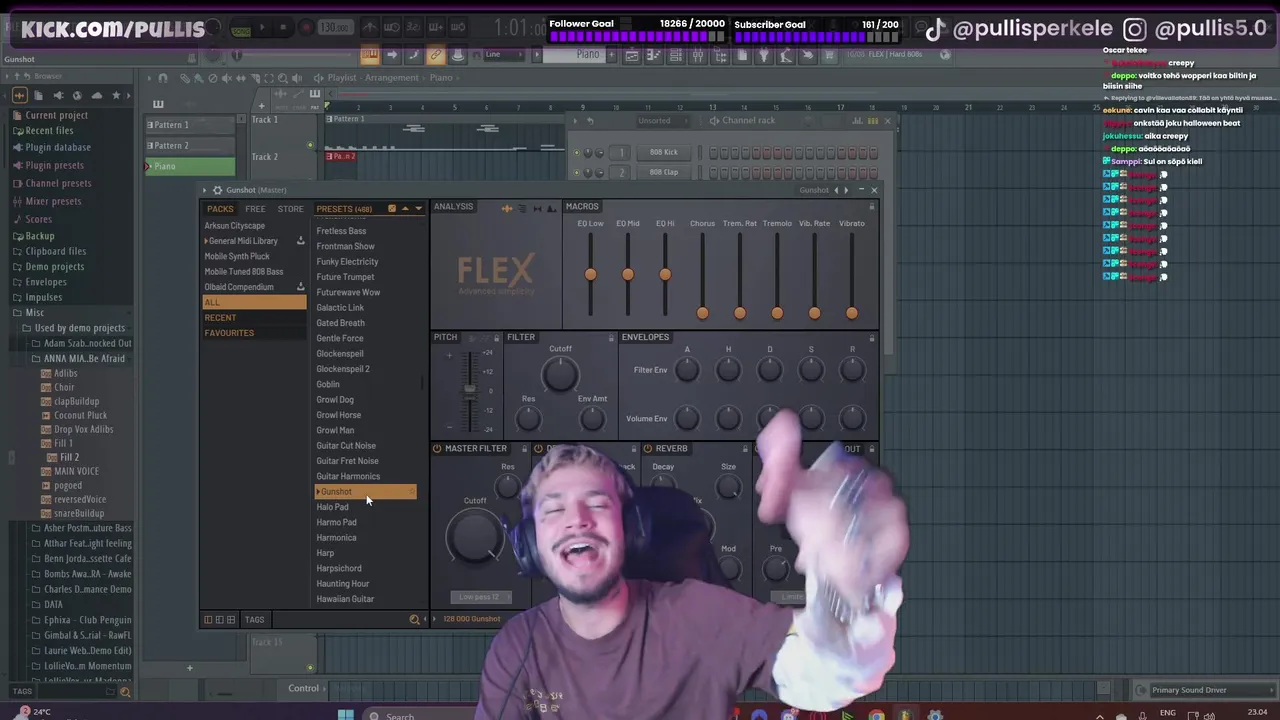Select the previous preset up arrow

coord(405,208)
